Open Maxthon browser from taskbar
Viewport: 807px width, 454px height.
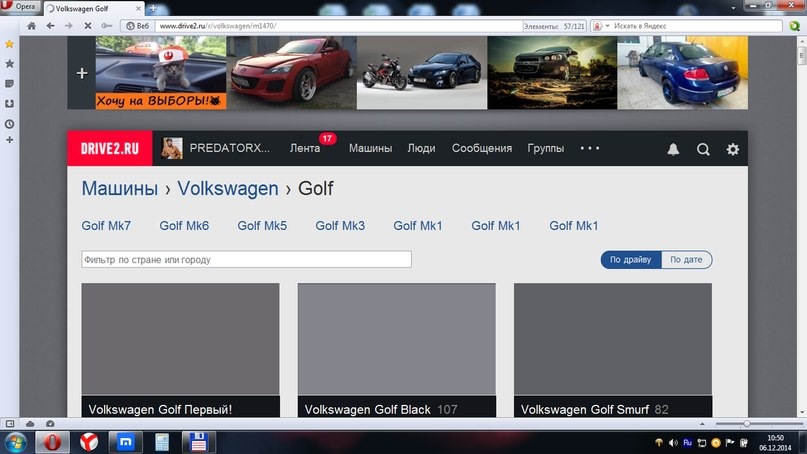pos(126,442)
